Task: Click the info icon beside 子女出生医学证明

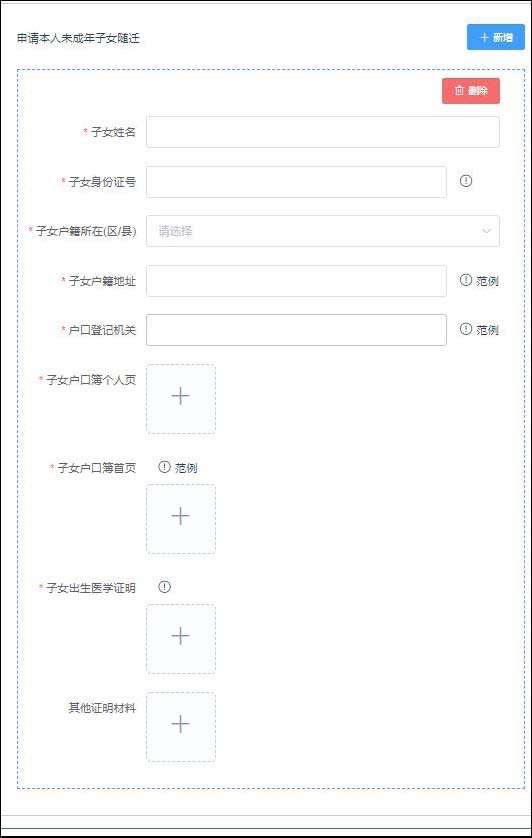Action: point(164,587)
